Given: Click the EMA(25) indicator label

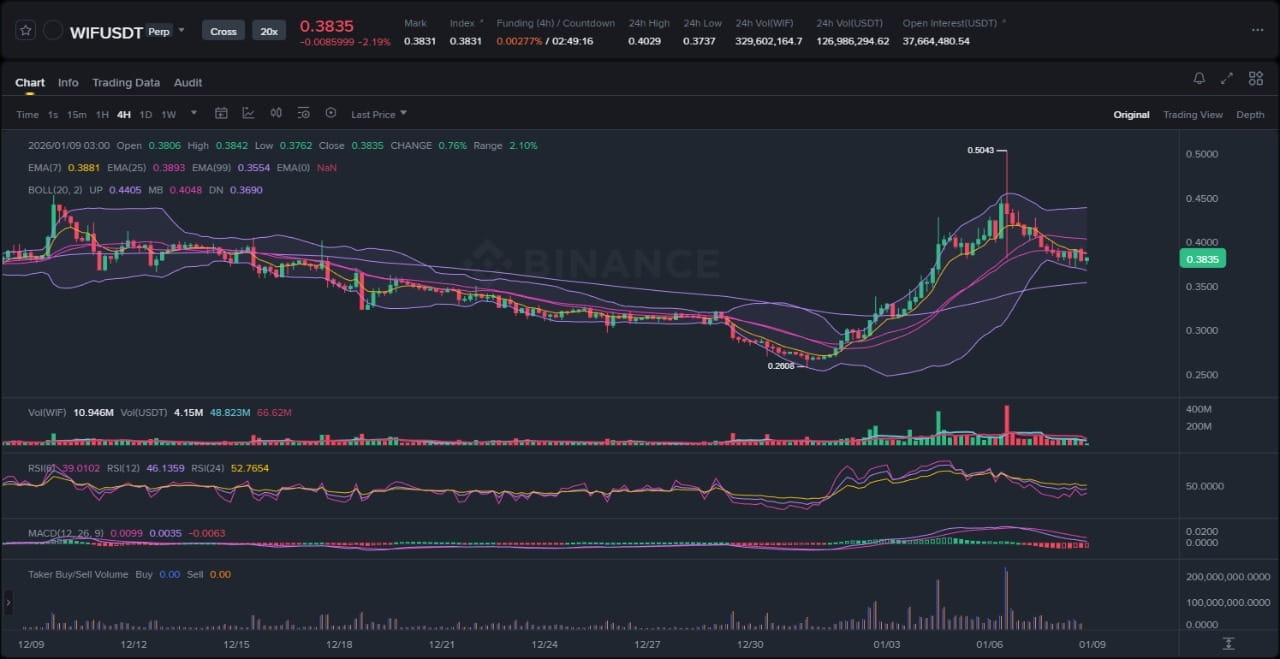Looking at the screenshot, I should 124,168.
